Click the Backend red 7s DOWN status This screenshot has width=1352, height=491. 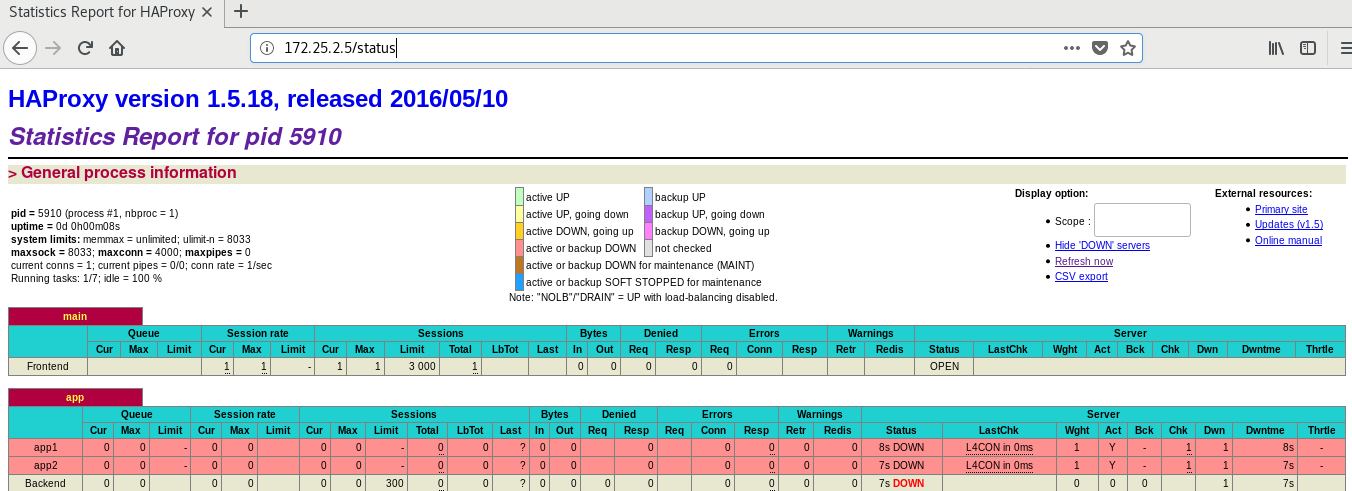[901, 483]
